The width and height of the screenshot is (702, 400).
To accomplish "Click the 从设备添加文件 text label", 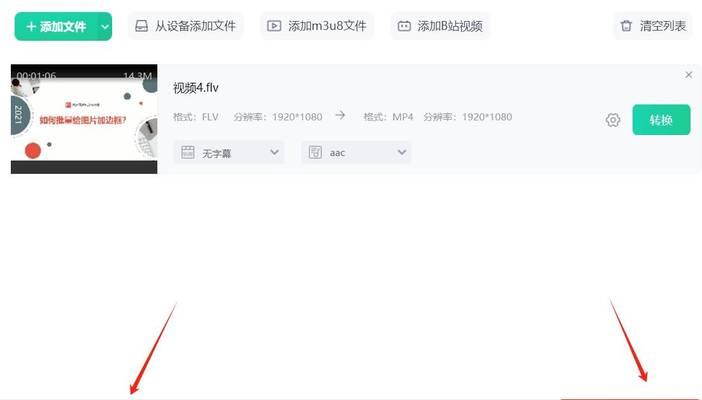I will [195, 26].
